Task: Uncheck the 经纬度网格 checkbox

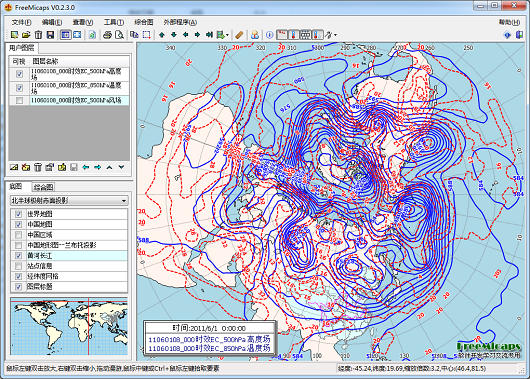Action: pyautogui.click(x=19, y=276)
